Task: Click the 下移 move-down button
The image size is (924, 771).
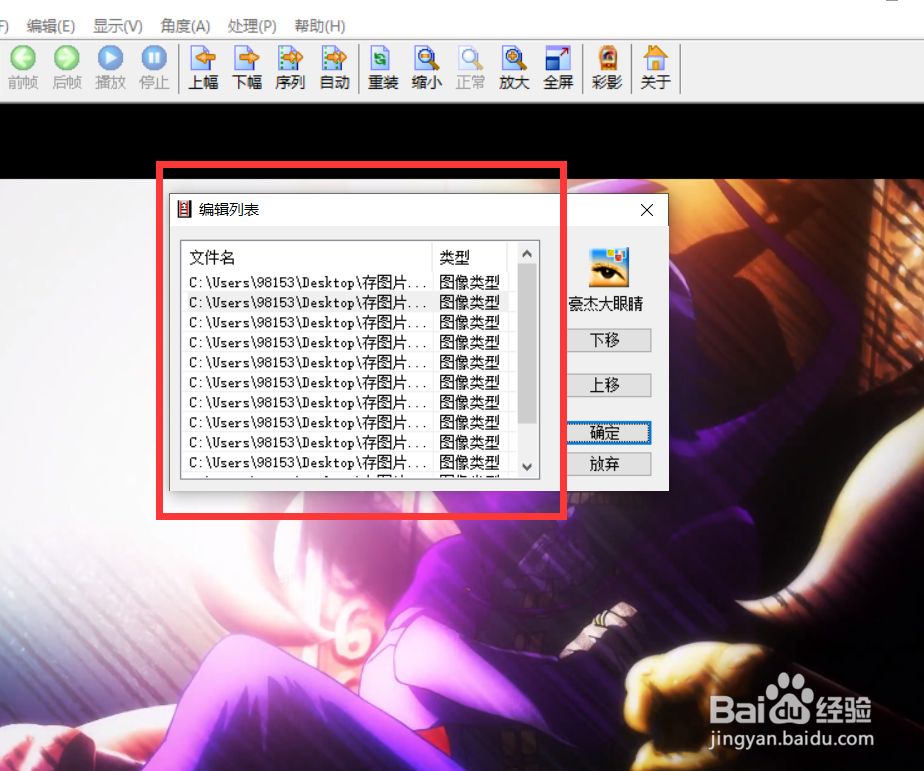Action: (x=608, y=340)
